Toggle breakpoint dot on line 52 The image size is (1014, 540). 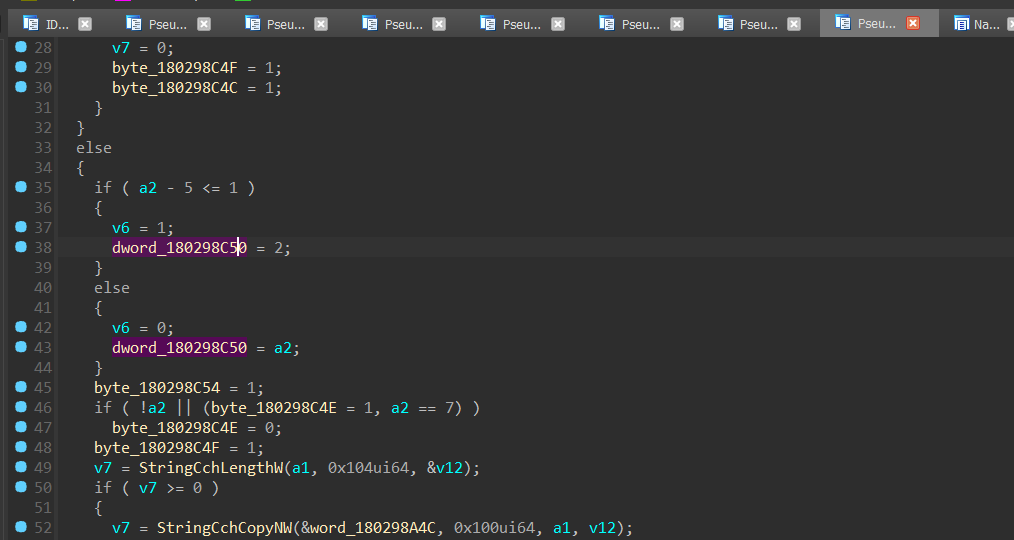(21, 527)
